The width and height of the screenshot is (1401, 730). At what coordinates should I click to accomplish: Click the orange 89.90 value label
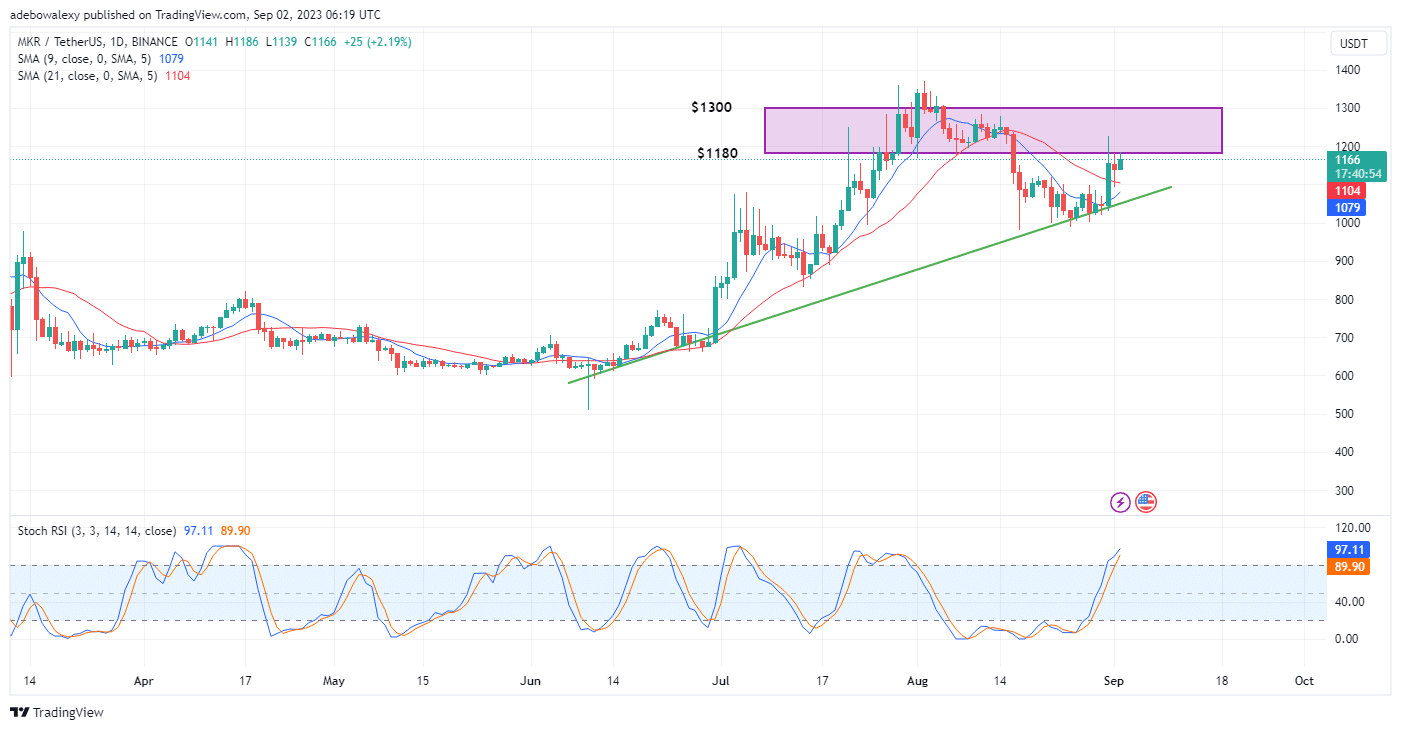click(1349, 567)
